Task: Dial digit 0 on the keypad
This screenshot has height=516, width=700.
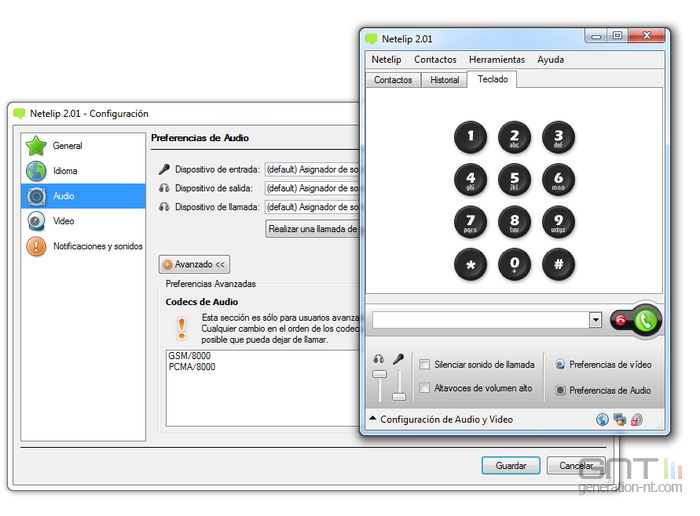Action: [514, 264]
